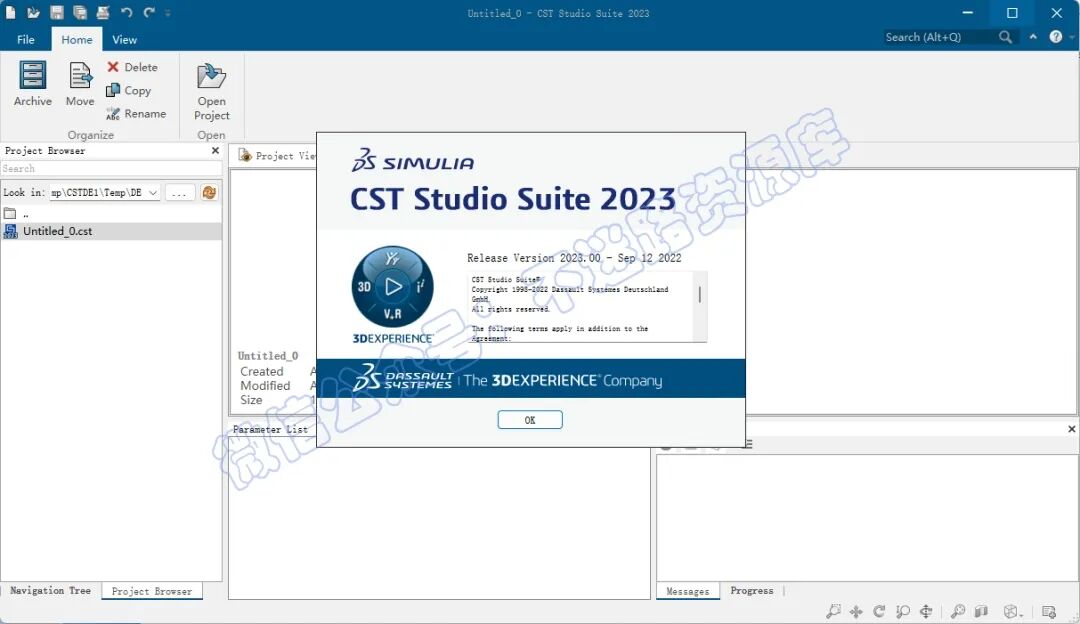Click the Delete command in Organize group
The height and width of the screenshot is (624, 1080).
[x=132, y=67]
